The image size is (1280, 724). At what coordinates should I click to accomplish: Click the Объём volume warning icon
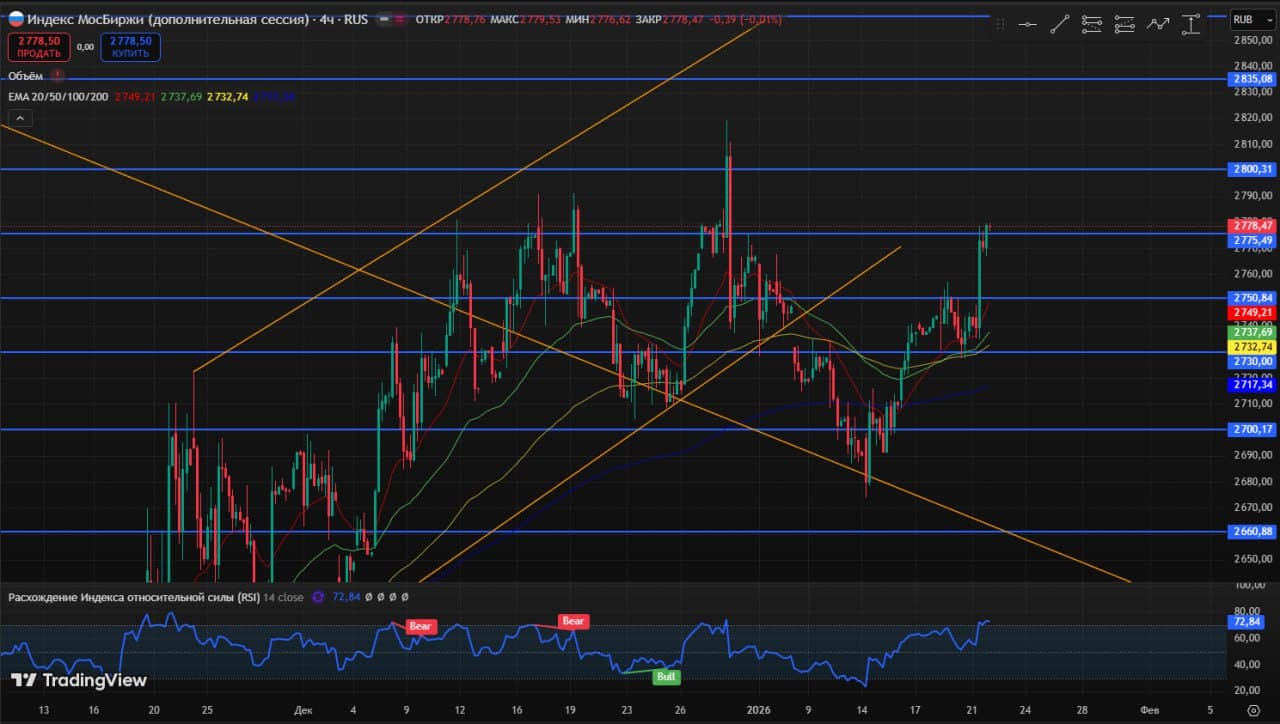(58, 76)
